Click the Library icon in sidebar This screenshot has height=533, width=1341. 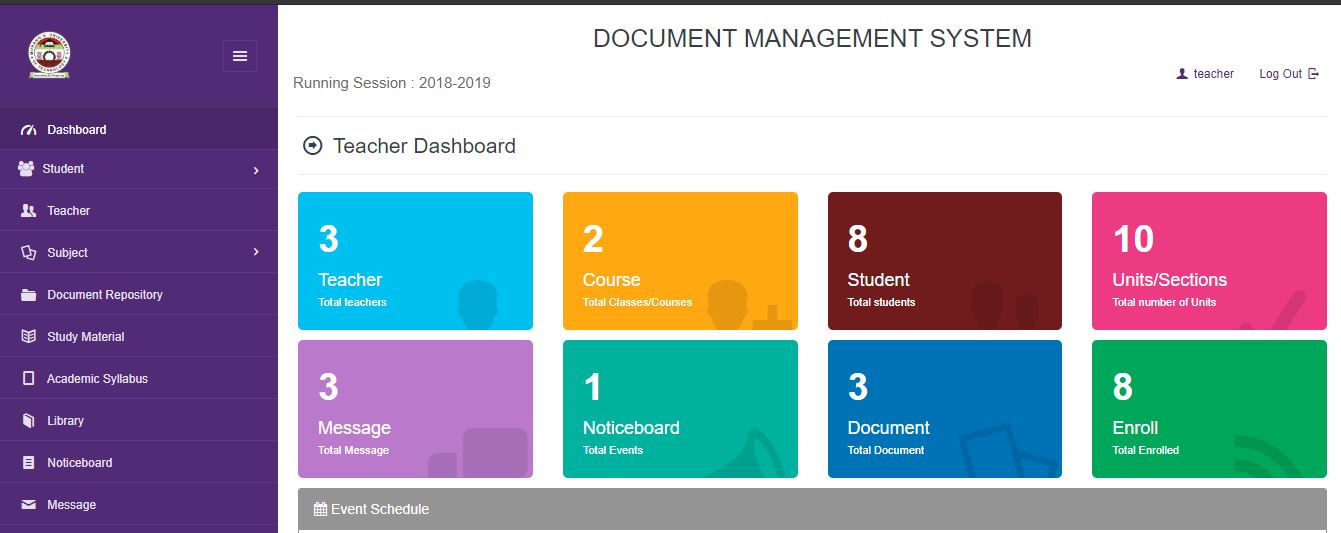[28, 421]
